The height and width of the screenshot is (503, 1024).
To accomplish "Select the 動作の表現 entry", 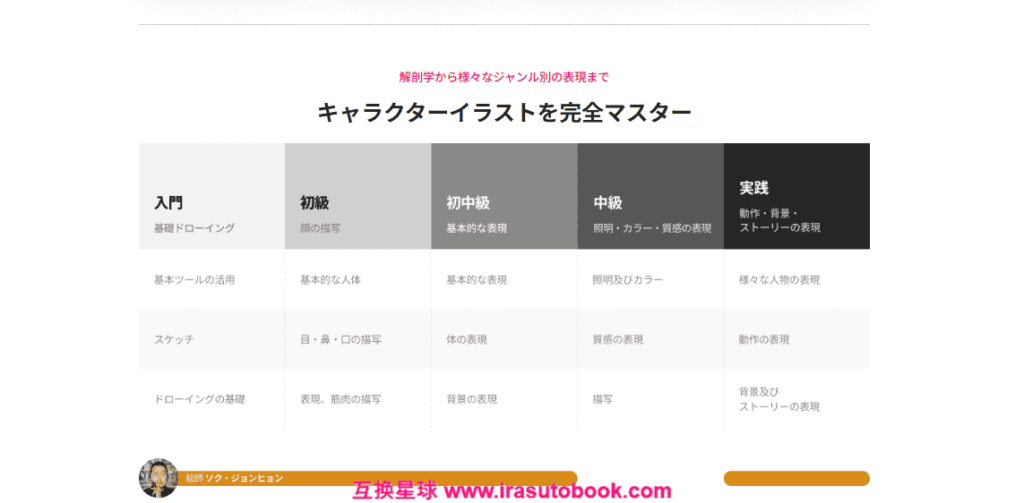I will [764, 339].
